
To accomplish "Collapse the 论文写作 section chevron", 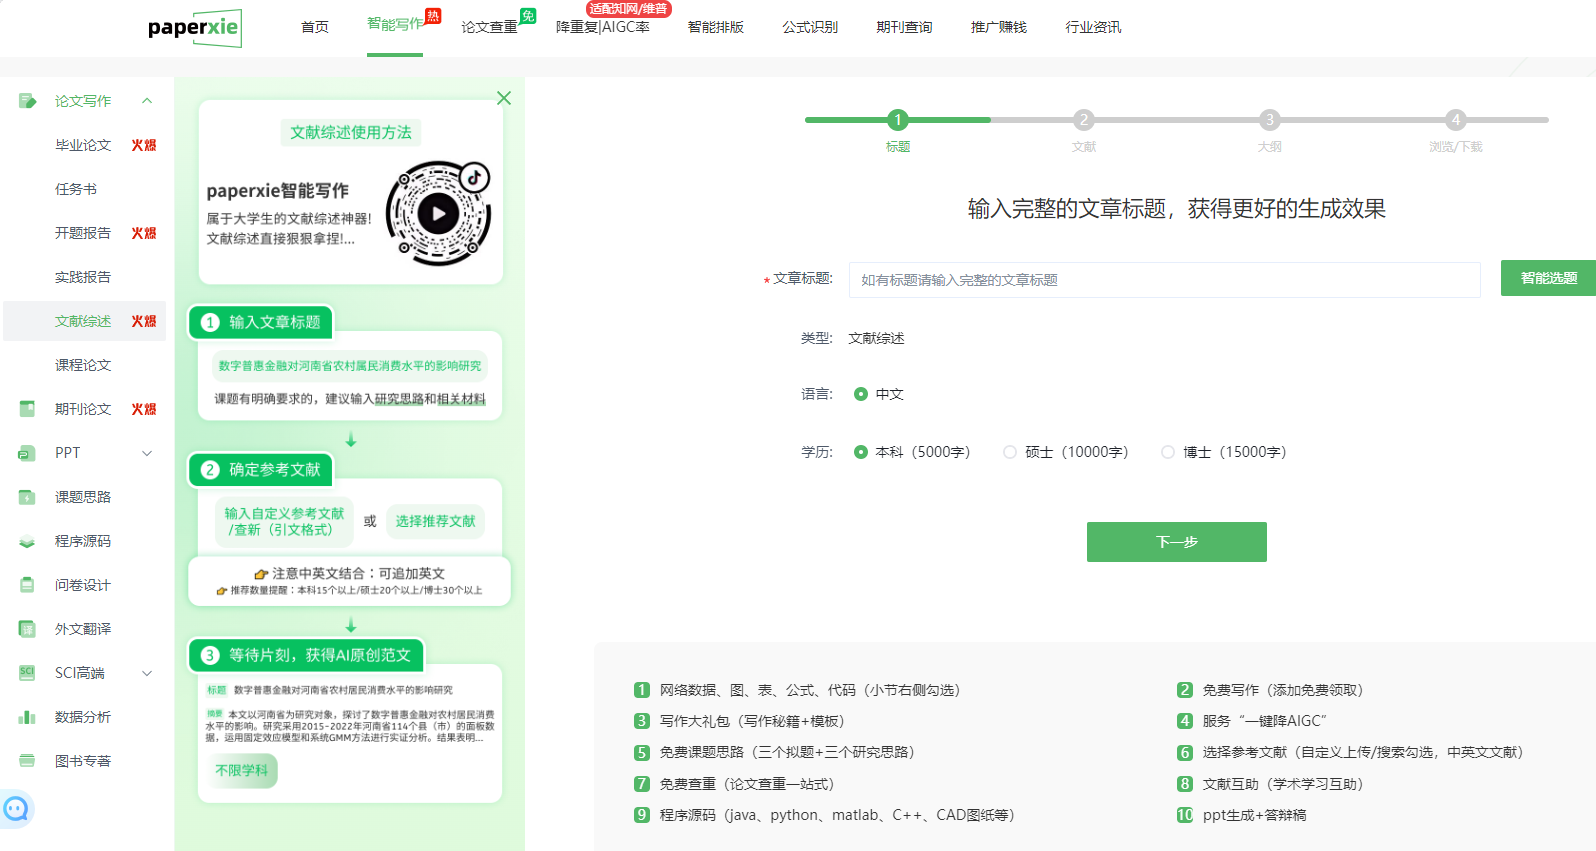I will 147,101.
